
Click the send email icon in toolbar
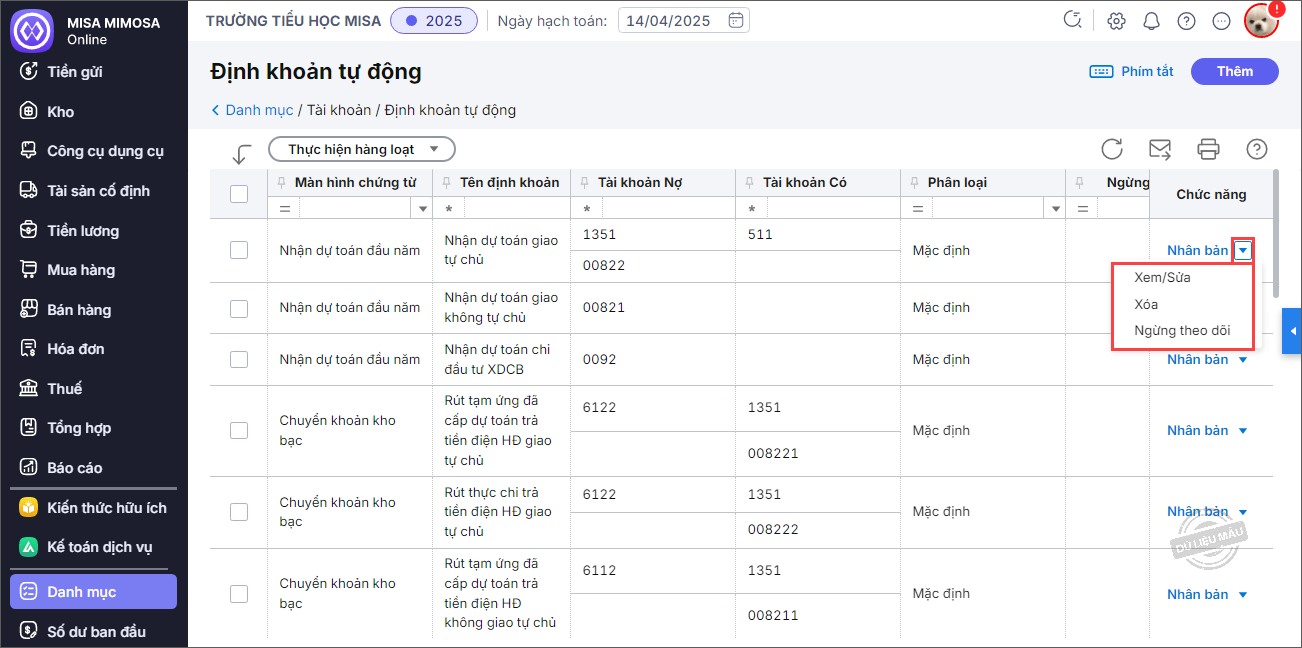(1160, 149)
